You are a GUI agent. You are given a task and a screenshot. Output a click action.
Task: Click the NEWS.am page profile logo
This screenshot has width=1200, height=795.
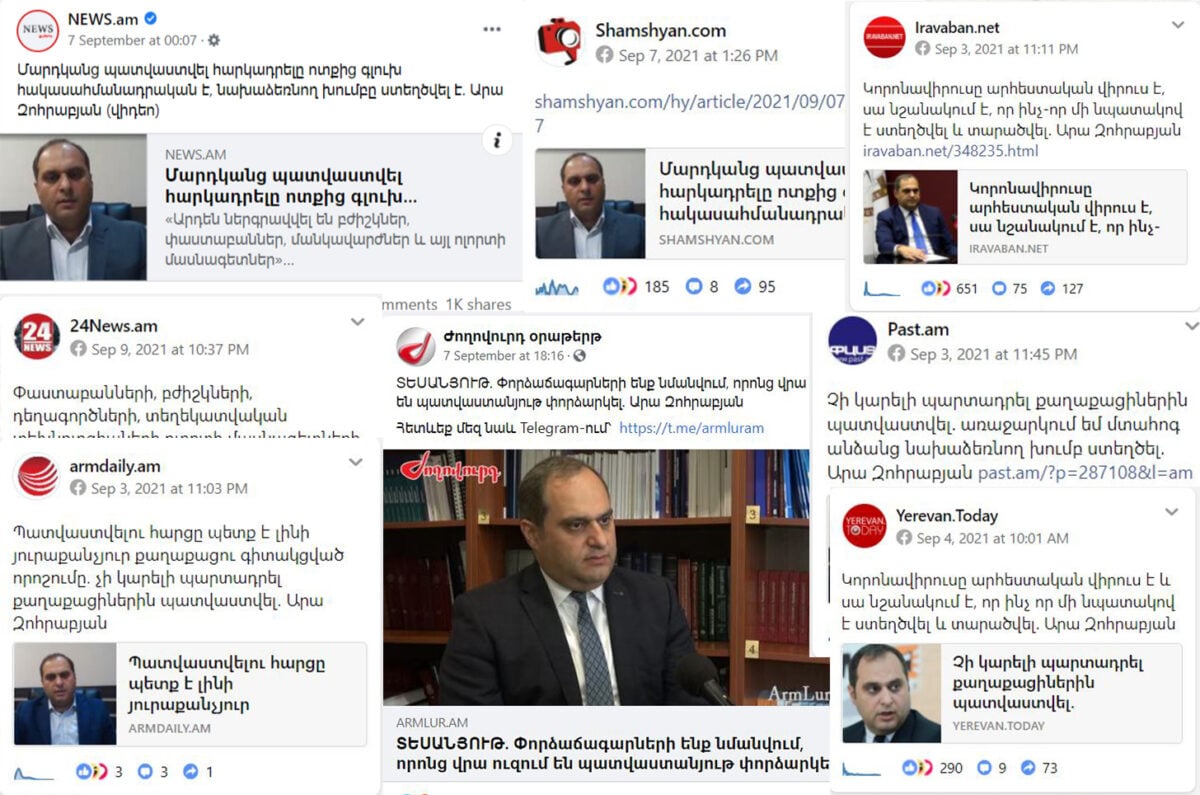38,30
